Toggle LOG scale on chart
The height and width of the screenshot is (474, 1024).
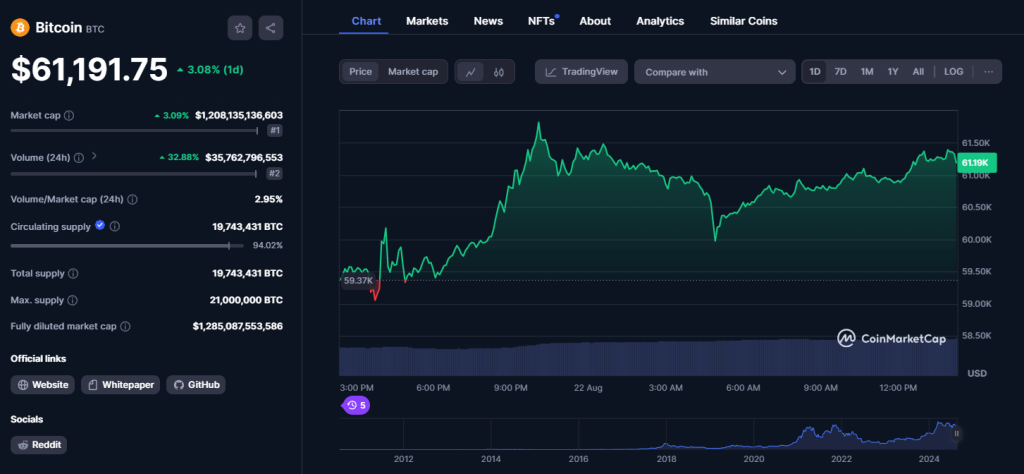point(953,72)
